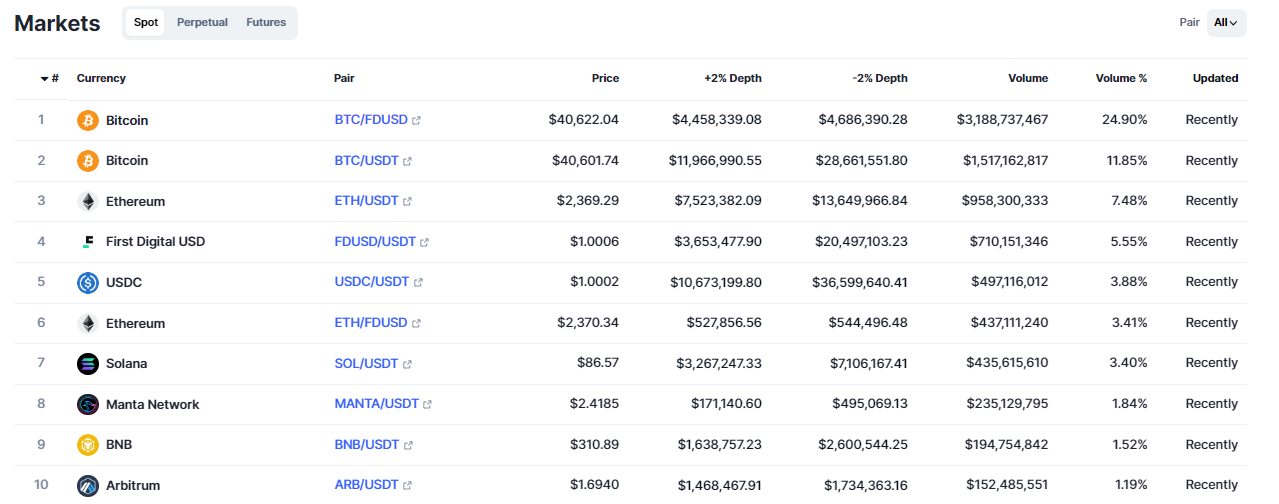Open the BNB currency name

click(119, 445)
